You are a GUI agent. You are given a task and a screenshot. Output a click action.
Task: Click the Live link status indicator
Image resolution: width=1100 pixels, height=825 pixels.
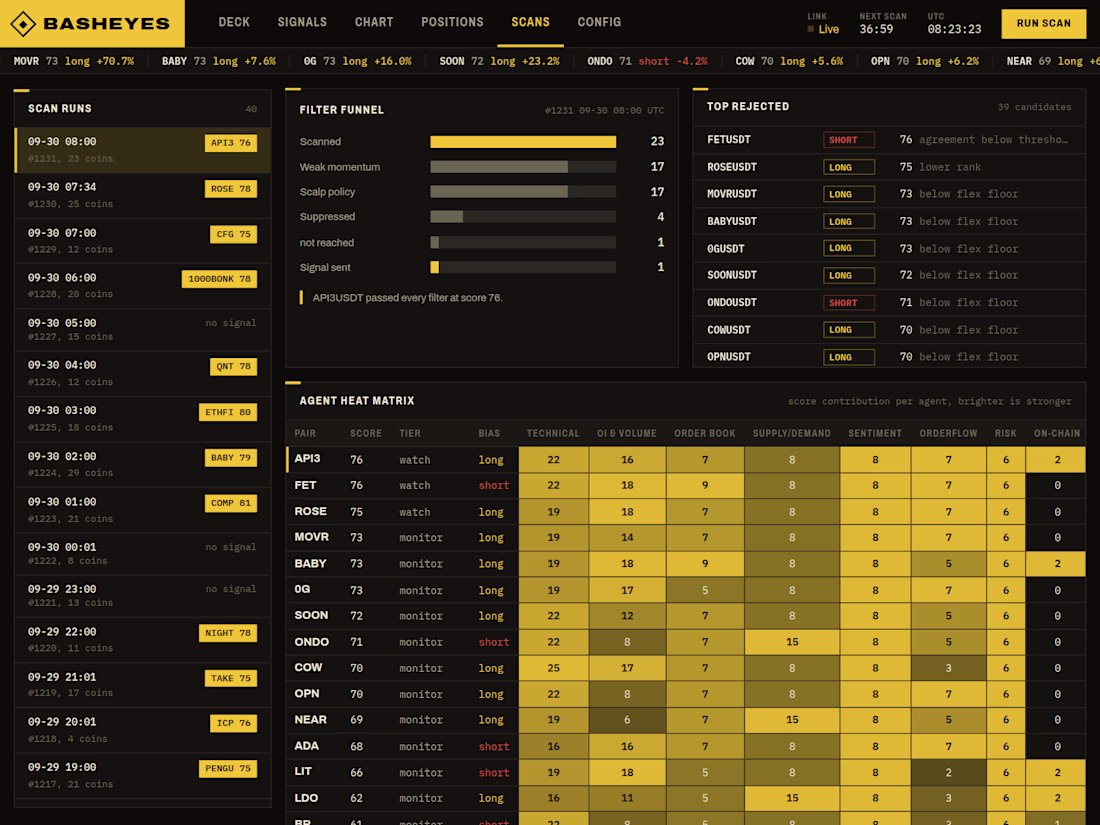[x=823, y=29]
